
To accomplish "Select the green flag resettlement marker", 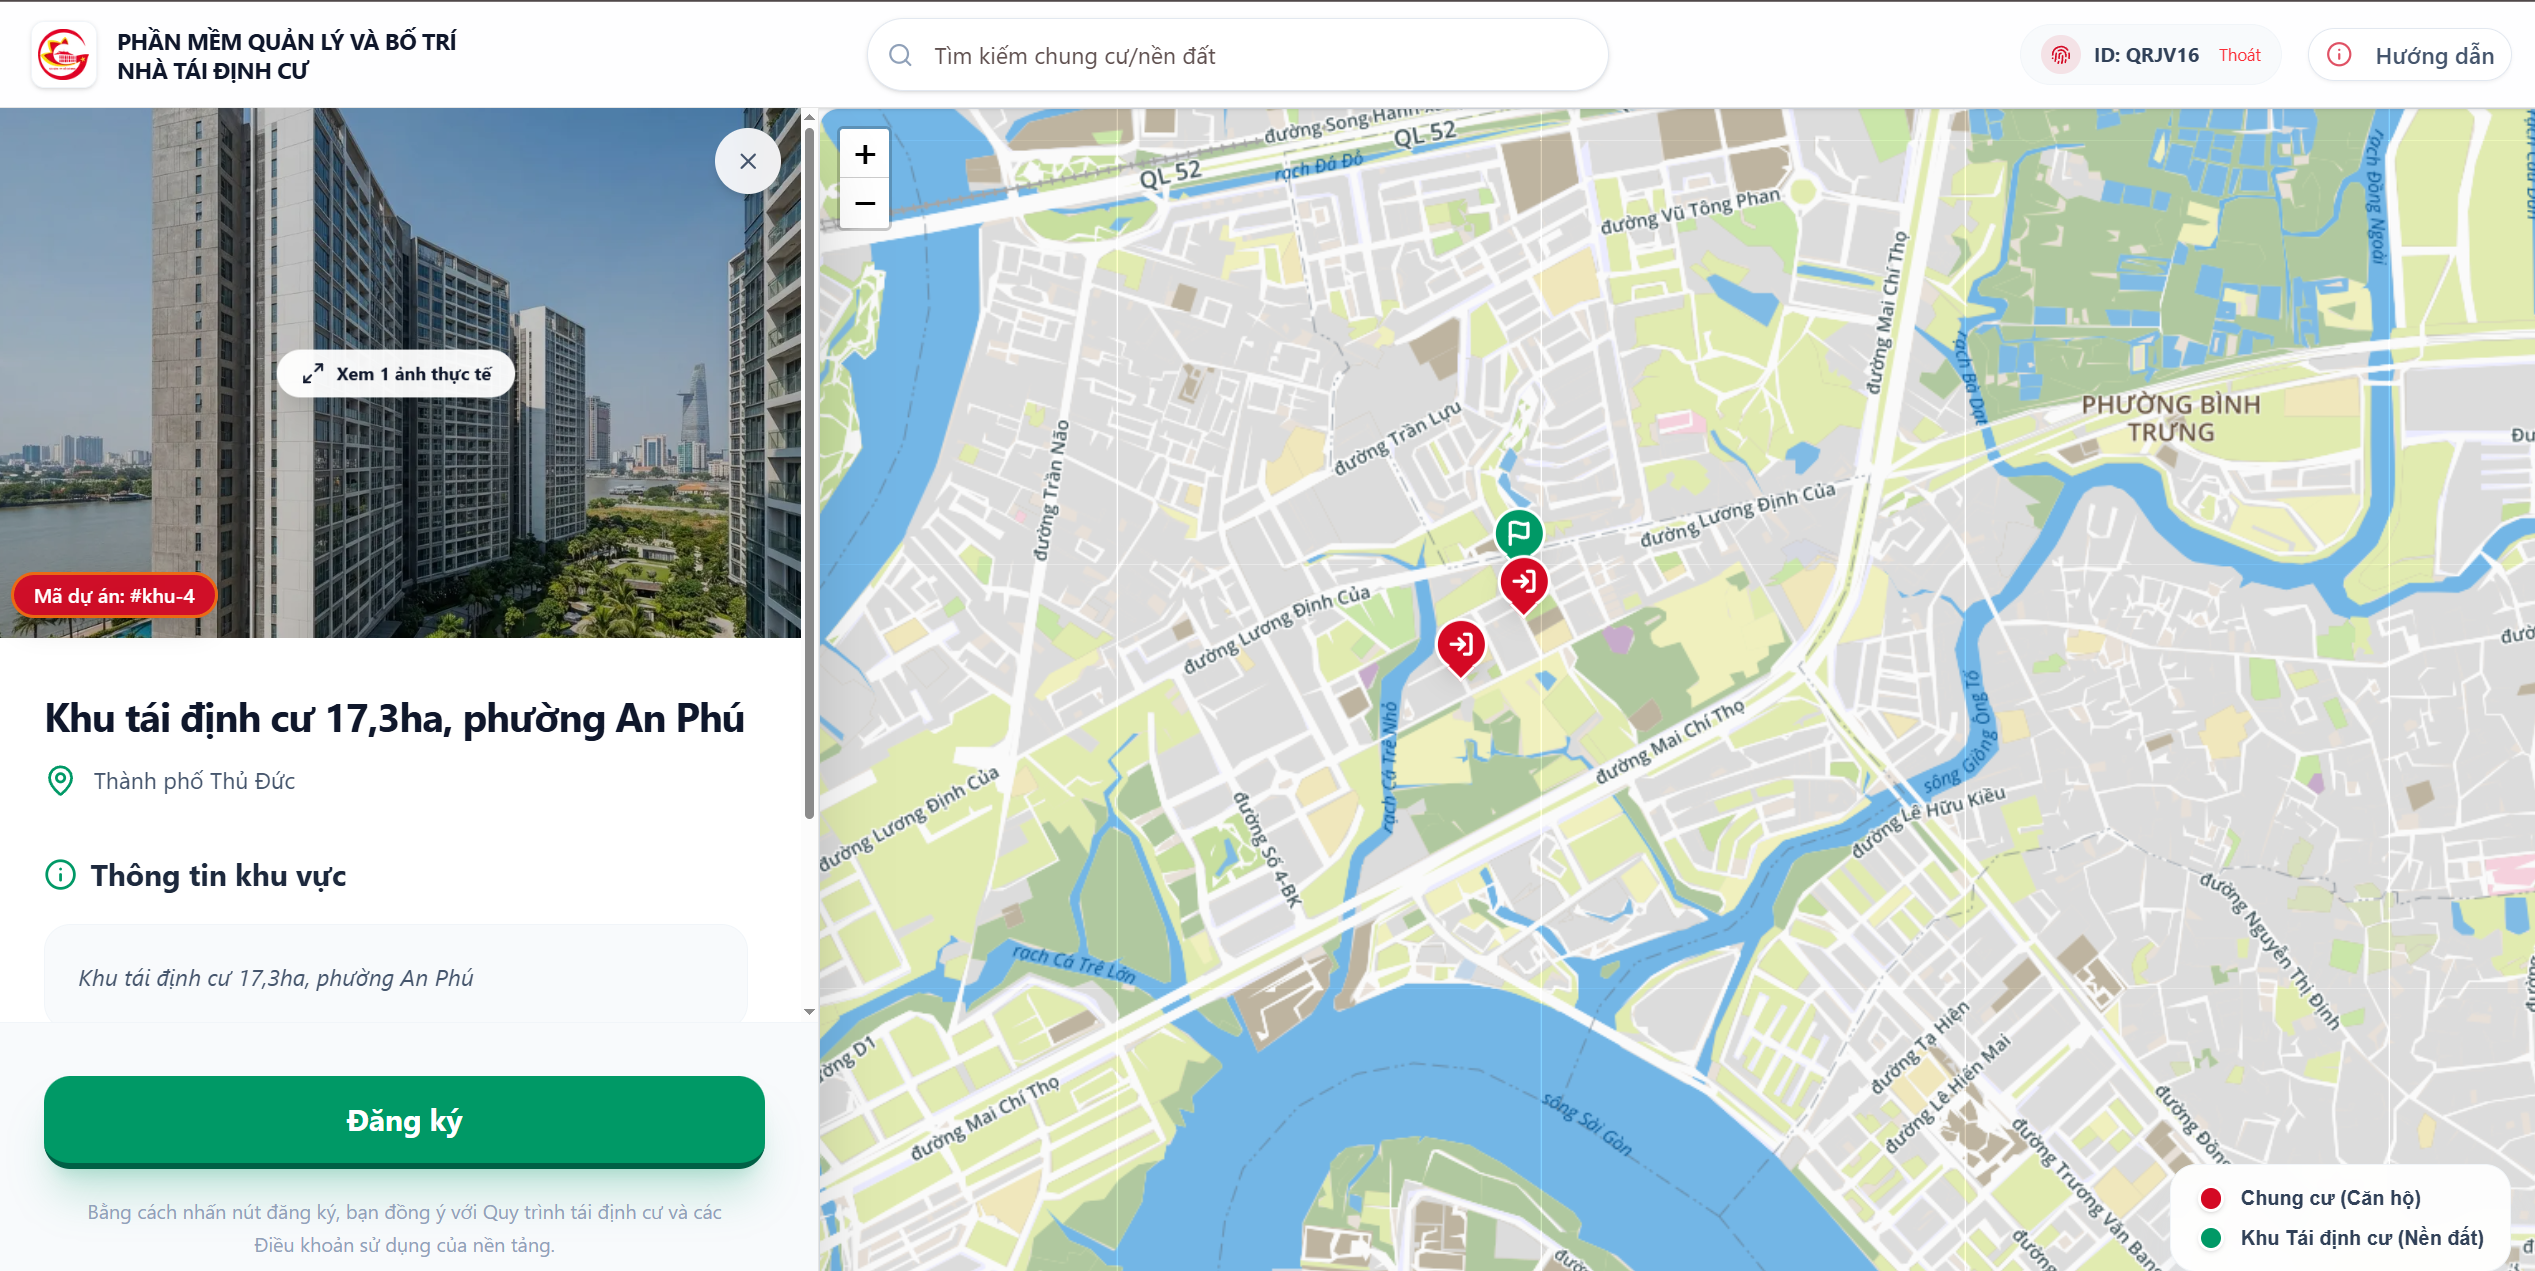I will pos(1518,533).
